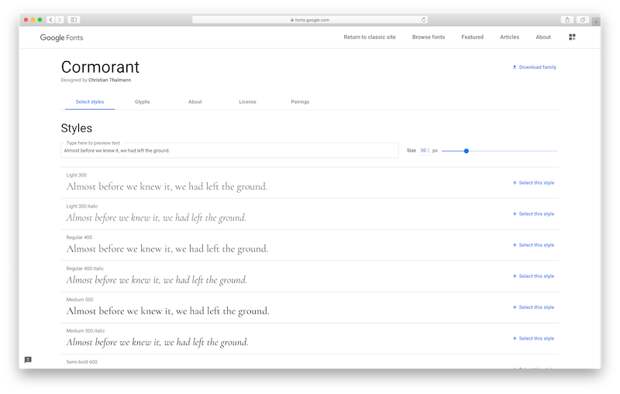Click the font size slider handle

466,151
